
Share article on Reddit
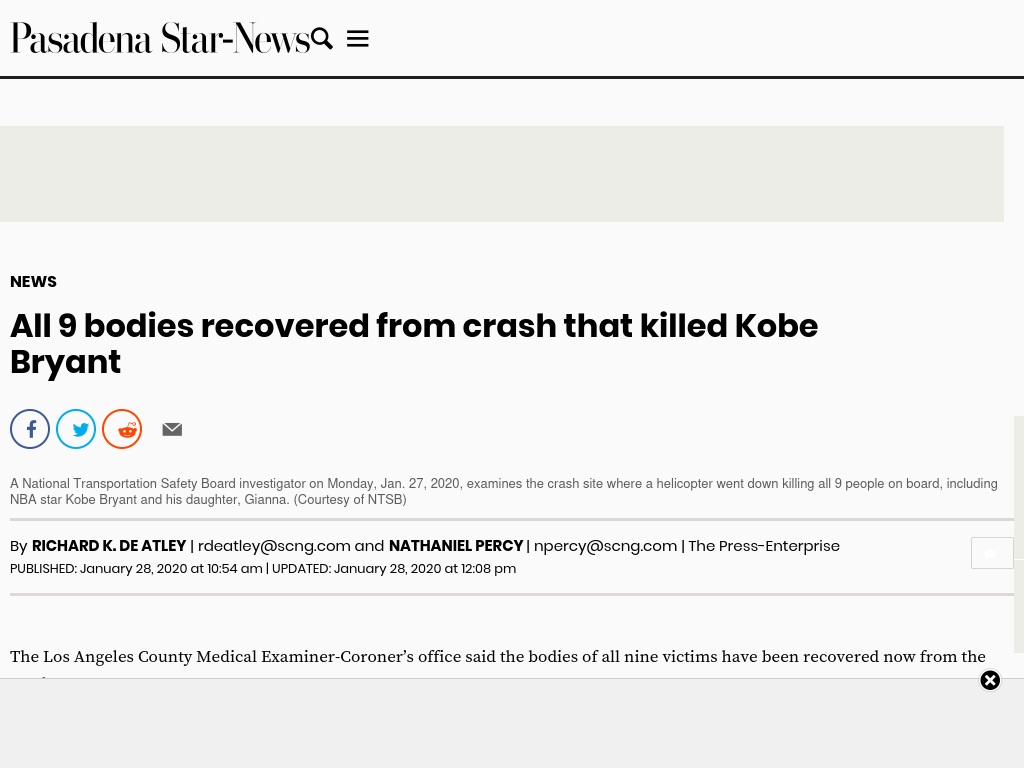point(122,429)
